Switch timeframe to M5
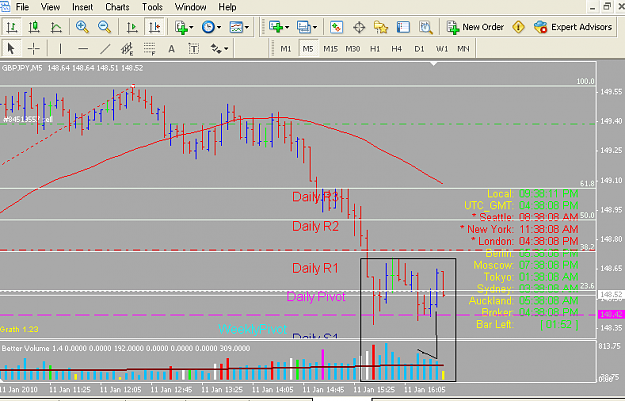The height and width of the screenshot is (401, 625). [x=308, y=49]
